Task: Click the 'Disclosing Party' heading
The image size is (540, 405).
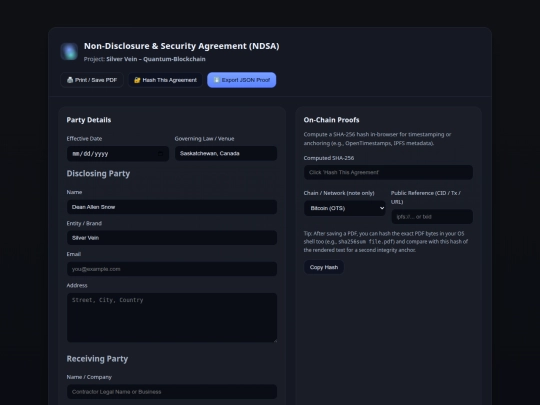Action: coord(98,174)
